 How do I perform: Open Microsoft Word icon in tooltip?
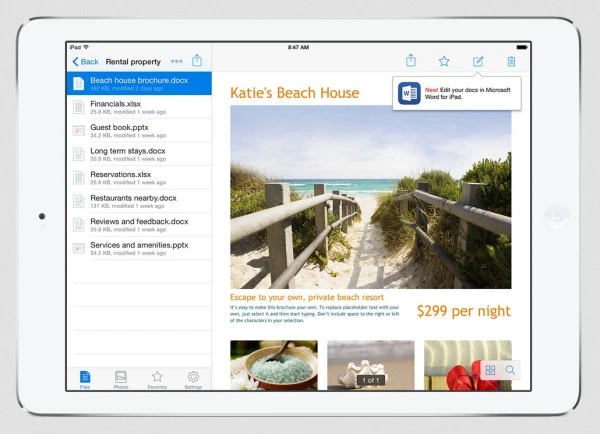(409, 94)
